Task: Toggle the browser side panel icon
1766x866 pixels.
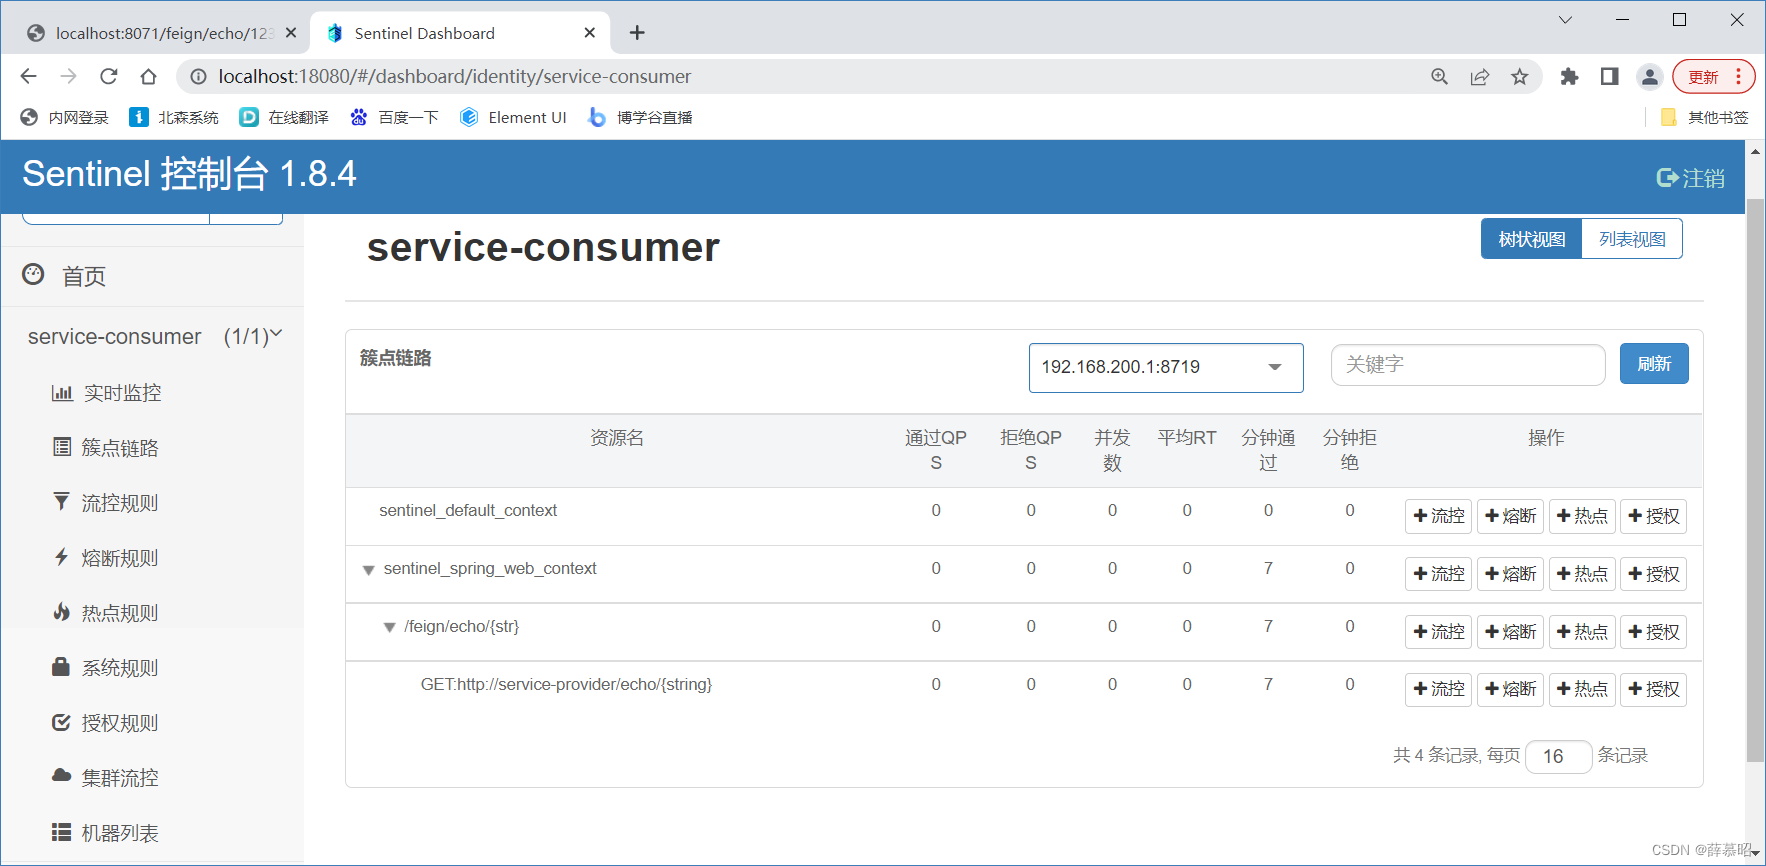Action: click(x=1609, y=76)
